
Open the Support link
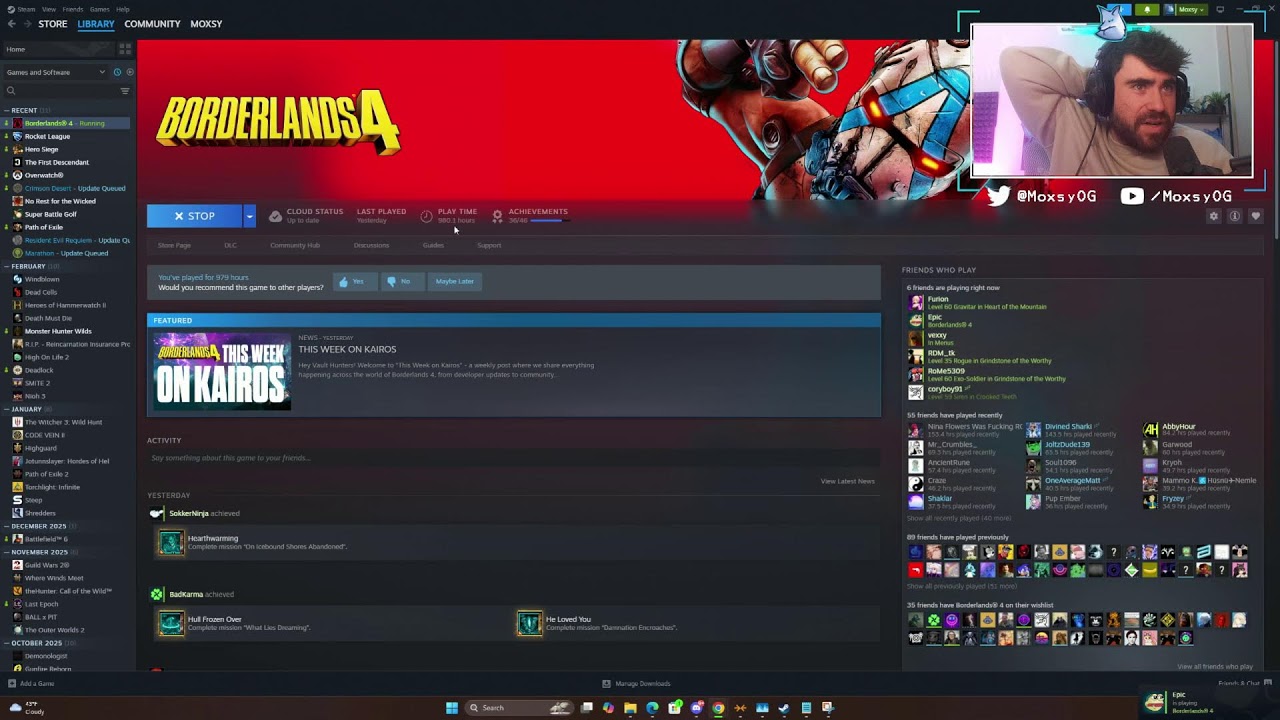tap(489, 245)
